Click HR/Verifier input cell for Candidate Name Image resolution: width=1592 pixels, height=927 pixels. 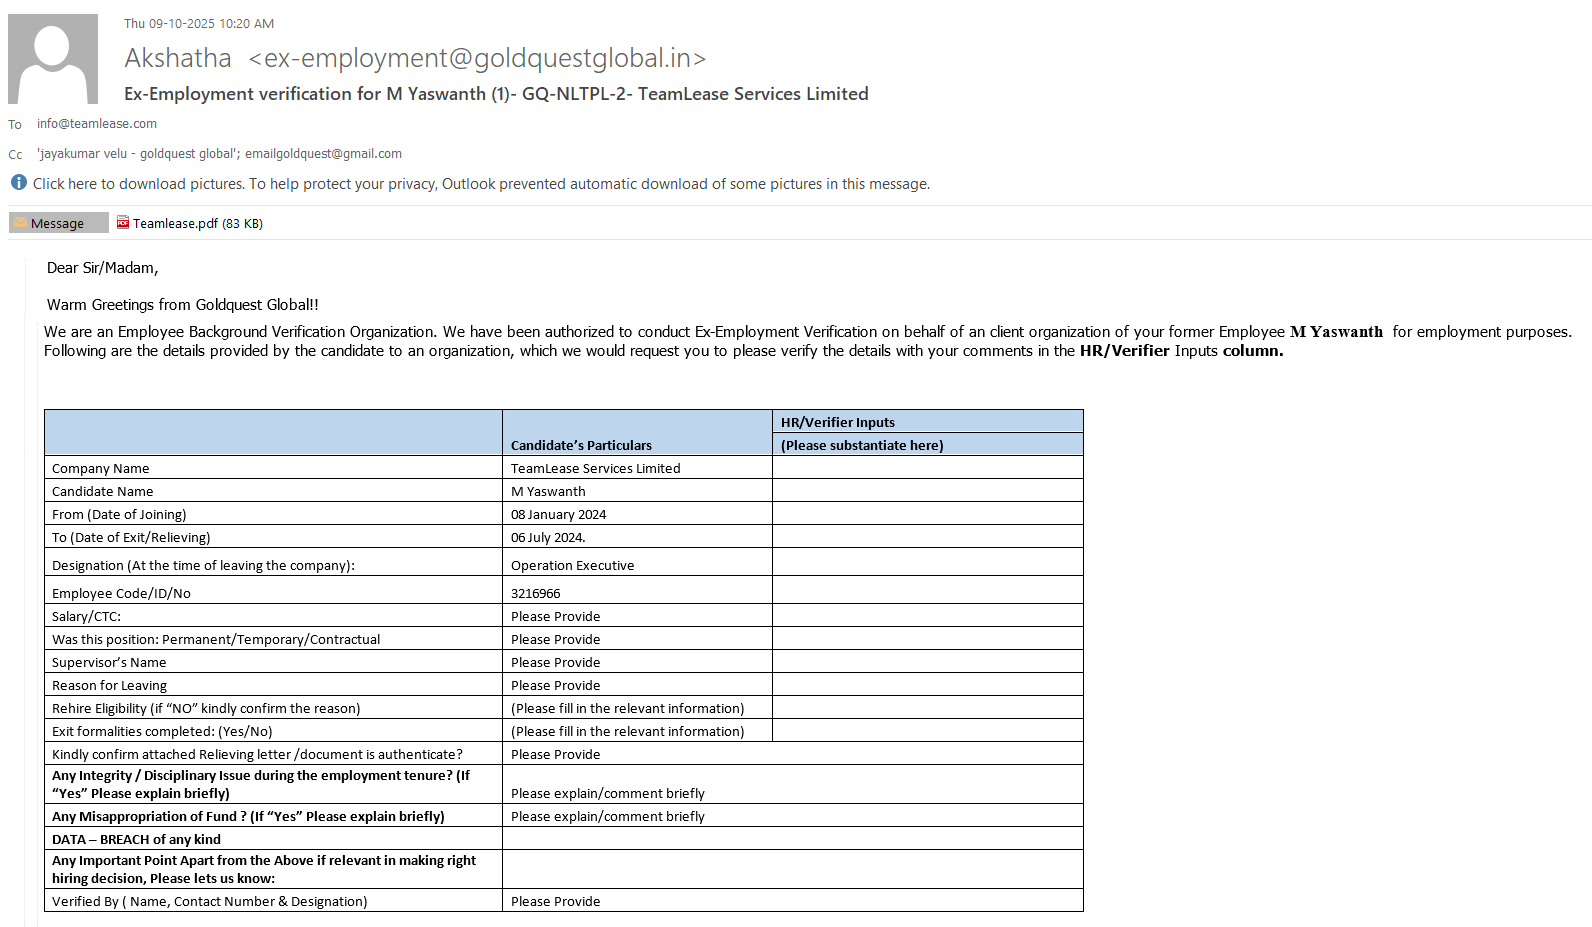pyautogui.click(x=928, y=491)
